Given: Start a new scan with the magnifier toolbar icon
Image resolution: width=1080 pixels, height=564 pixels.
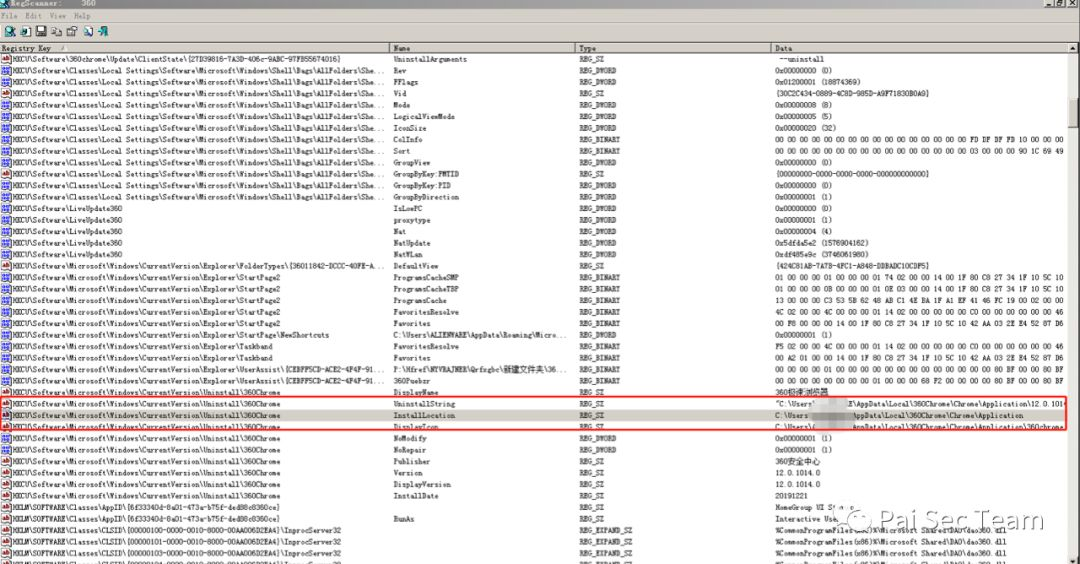Looking at the screenshot, I should tap(10, 32).
